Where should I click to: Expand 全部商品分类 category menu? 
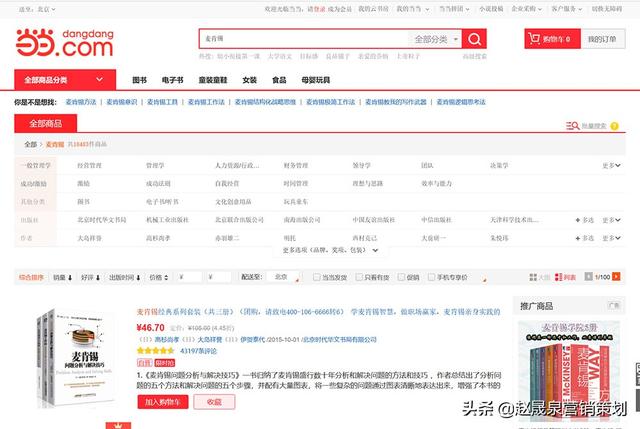click(65, 80)
